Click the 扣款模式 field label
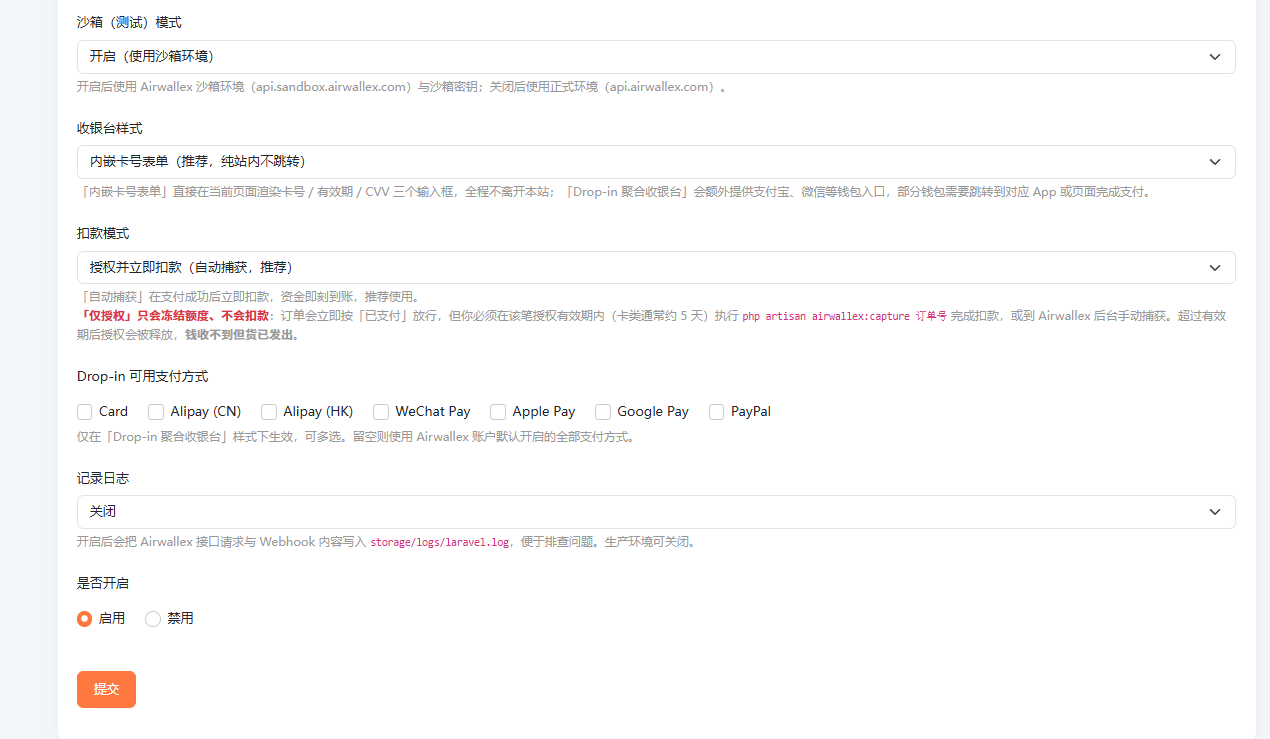 103,234
